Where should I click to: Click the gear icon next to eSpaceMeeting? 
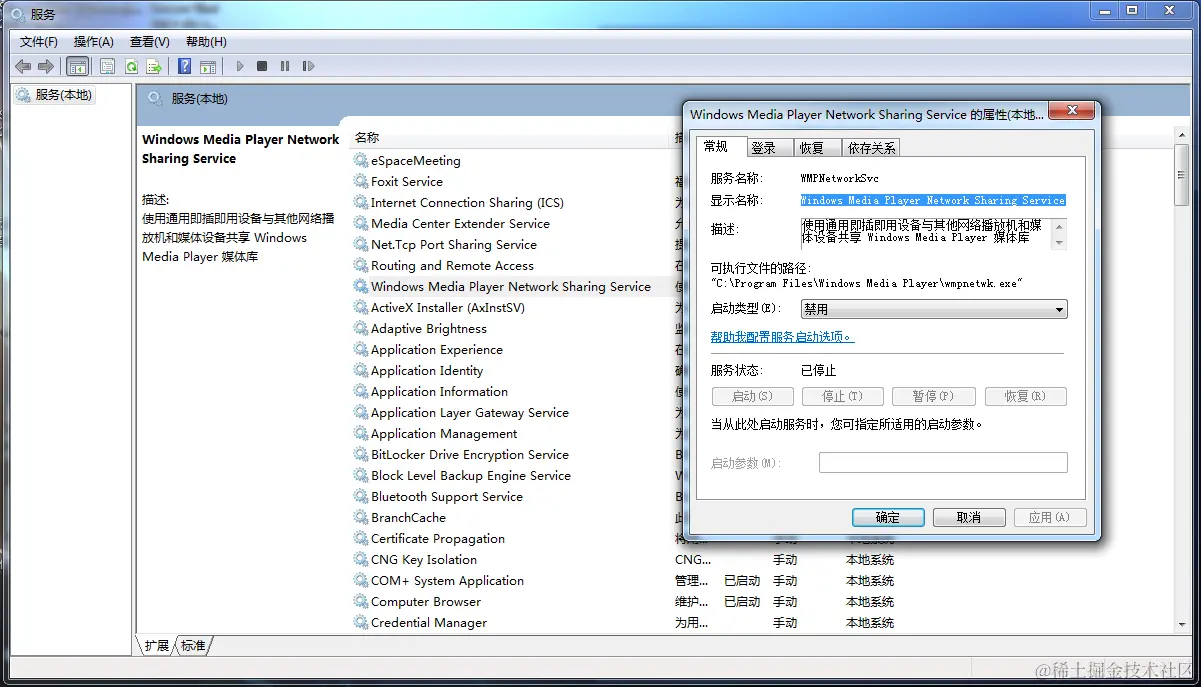tap(361, 160)
